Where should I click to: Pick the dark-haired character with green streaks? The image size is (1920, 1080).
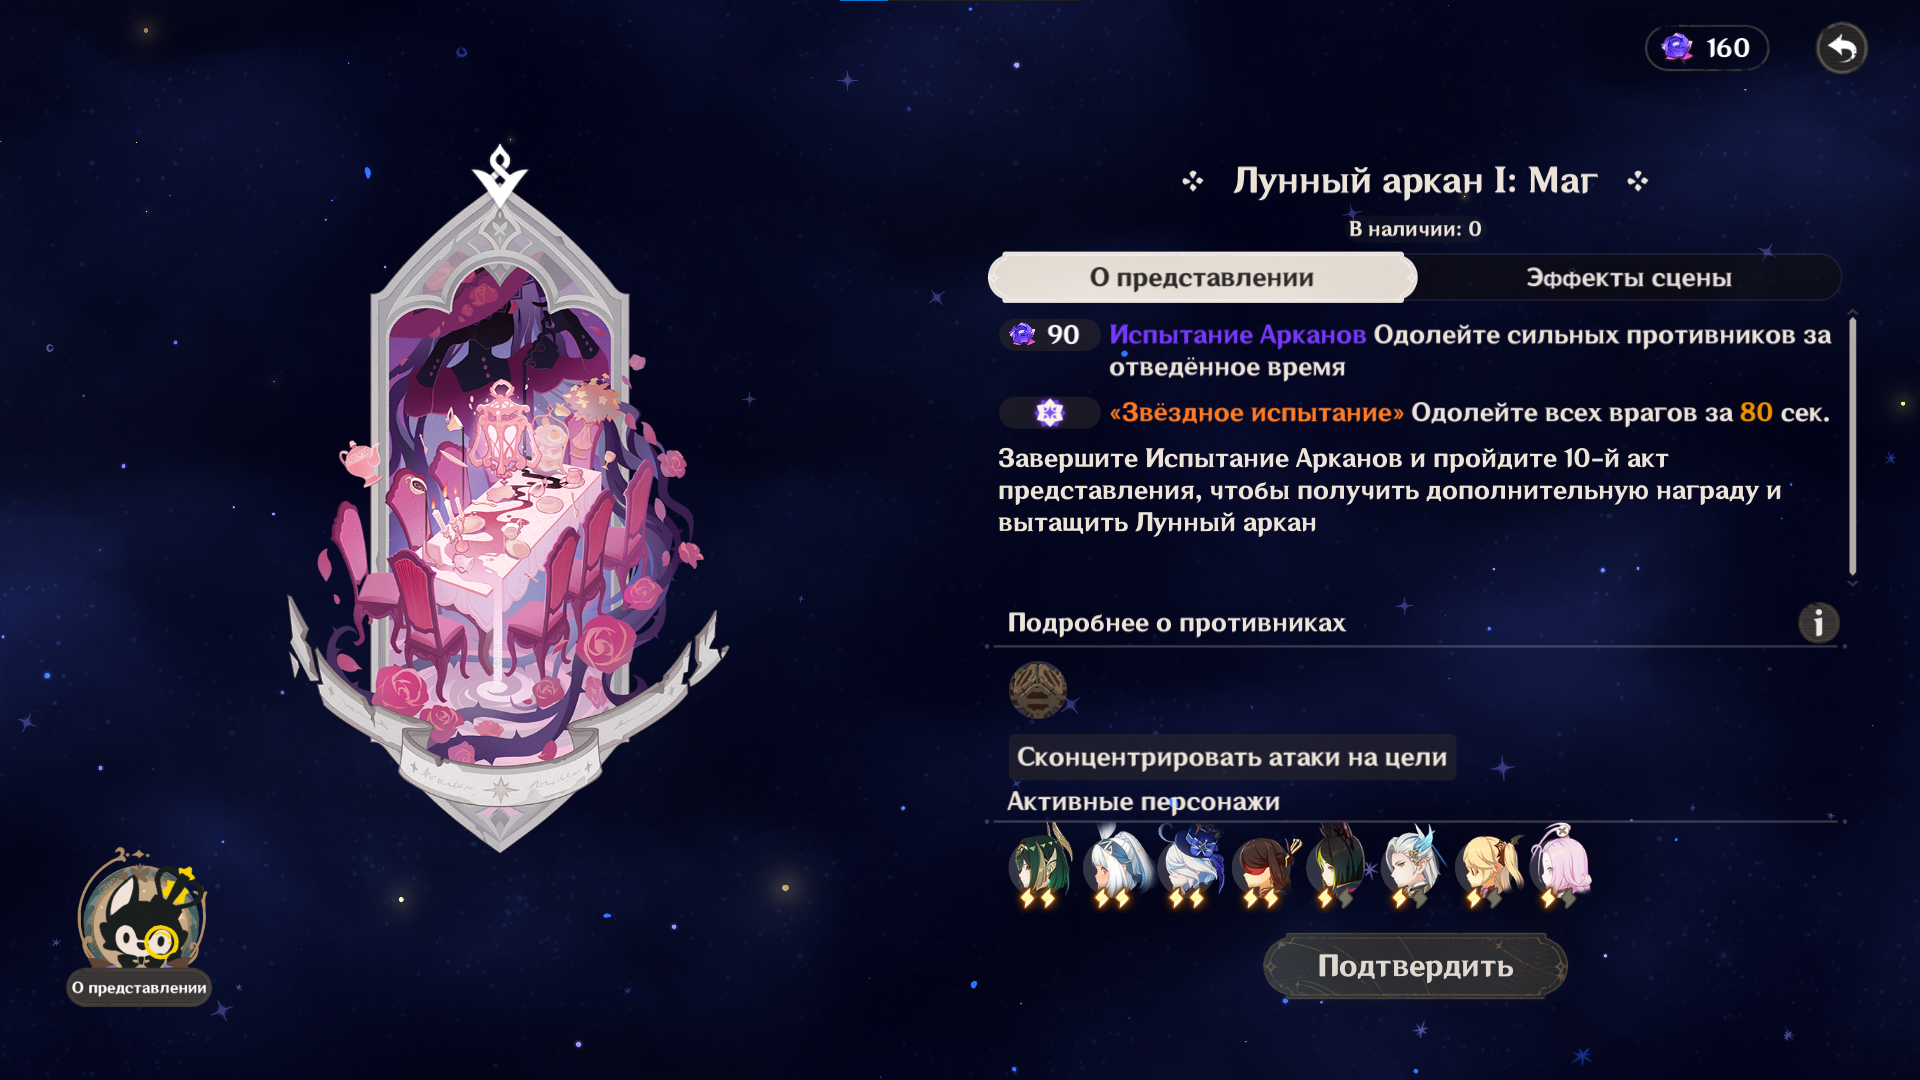tap(1337, 864)
